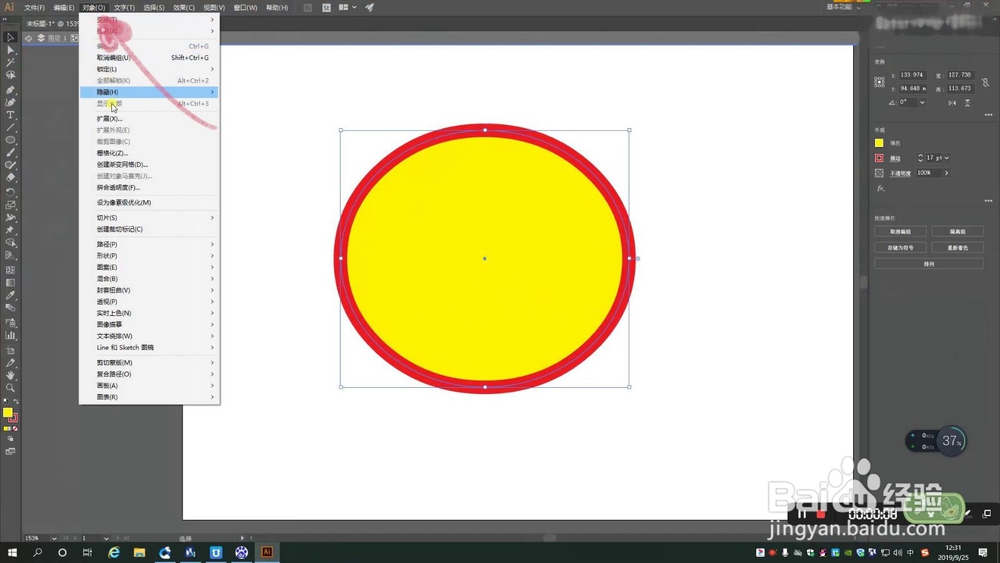1000x563 pixels.
Task: Open the Effect menu
Action: point(184,8)
